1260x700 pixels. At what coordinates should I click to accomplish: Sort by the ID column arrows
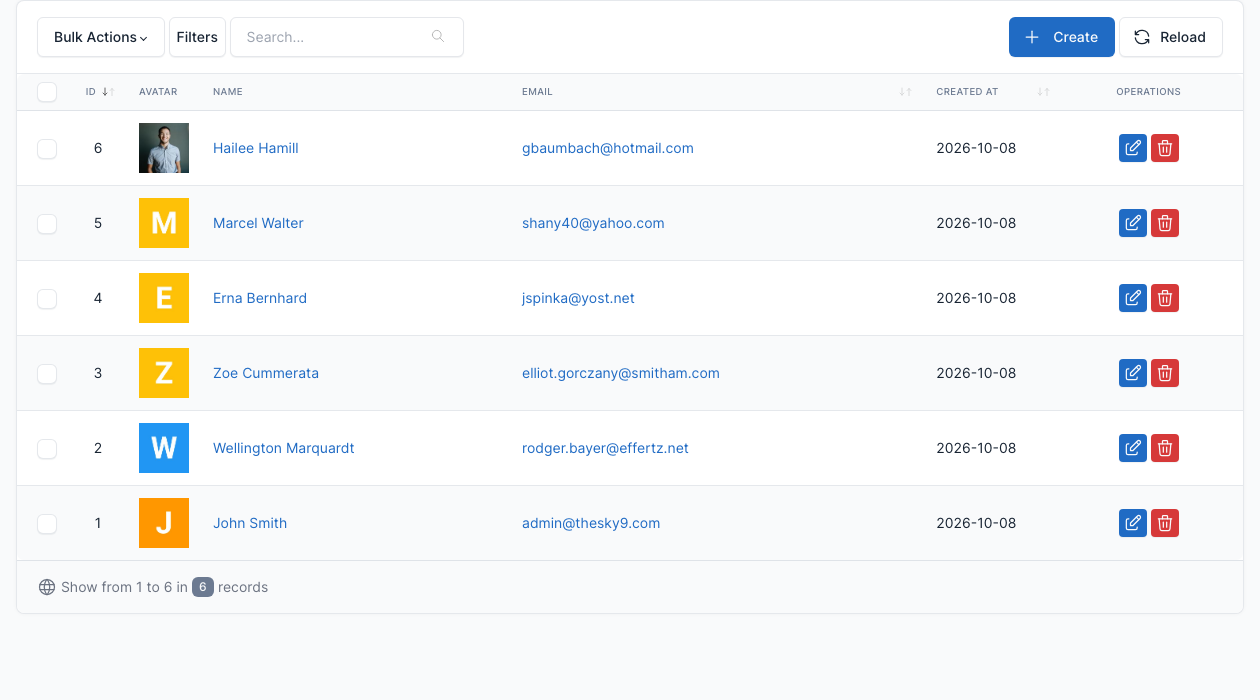click(108, 92)
